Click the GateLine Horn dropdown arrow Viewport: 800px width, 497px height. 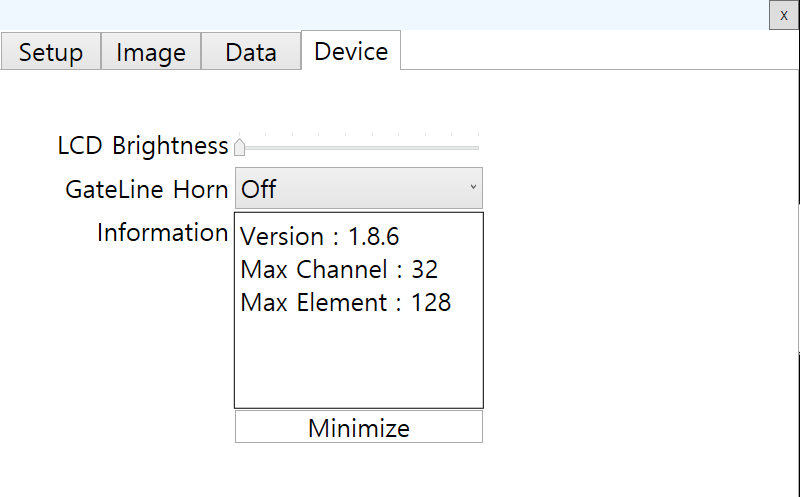click(x=473, y=187)
